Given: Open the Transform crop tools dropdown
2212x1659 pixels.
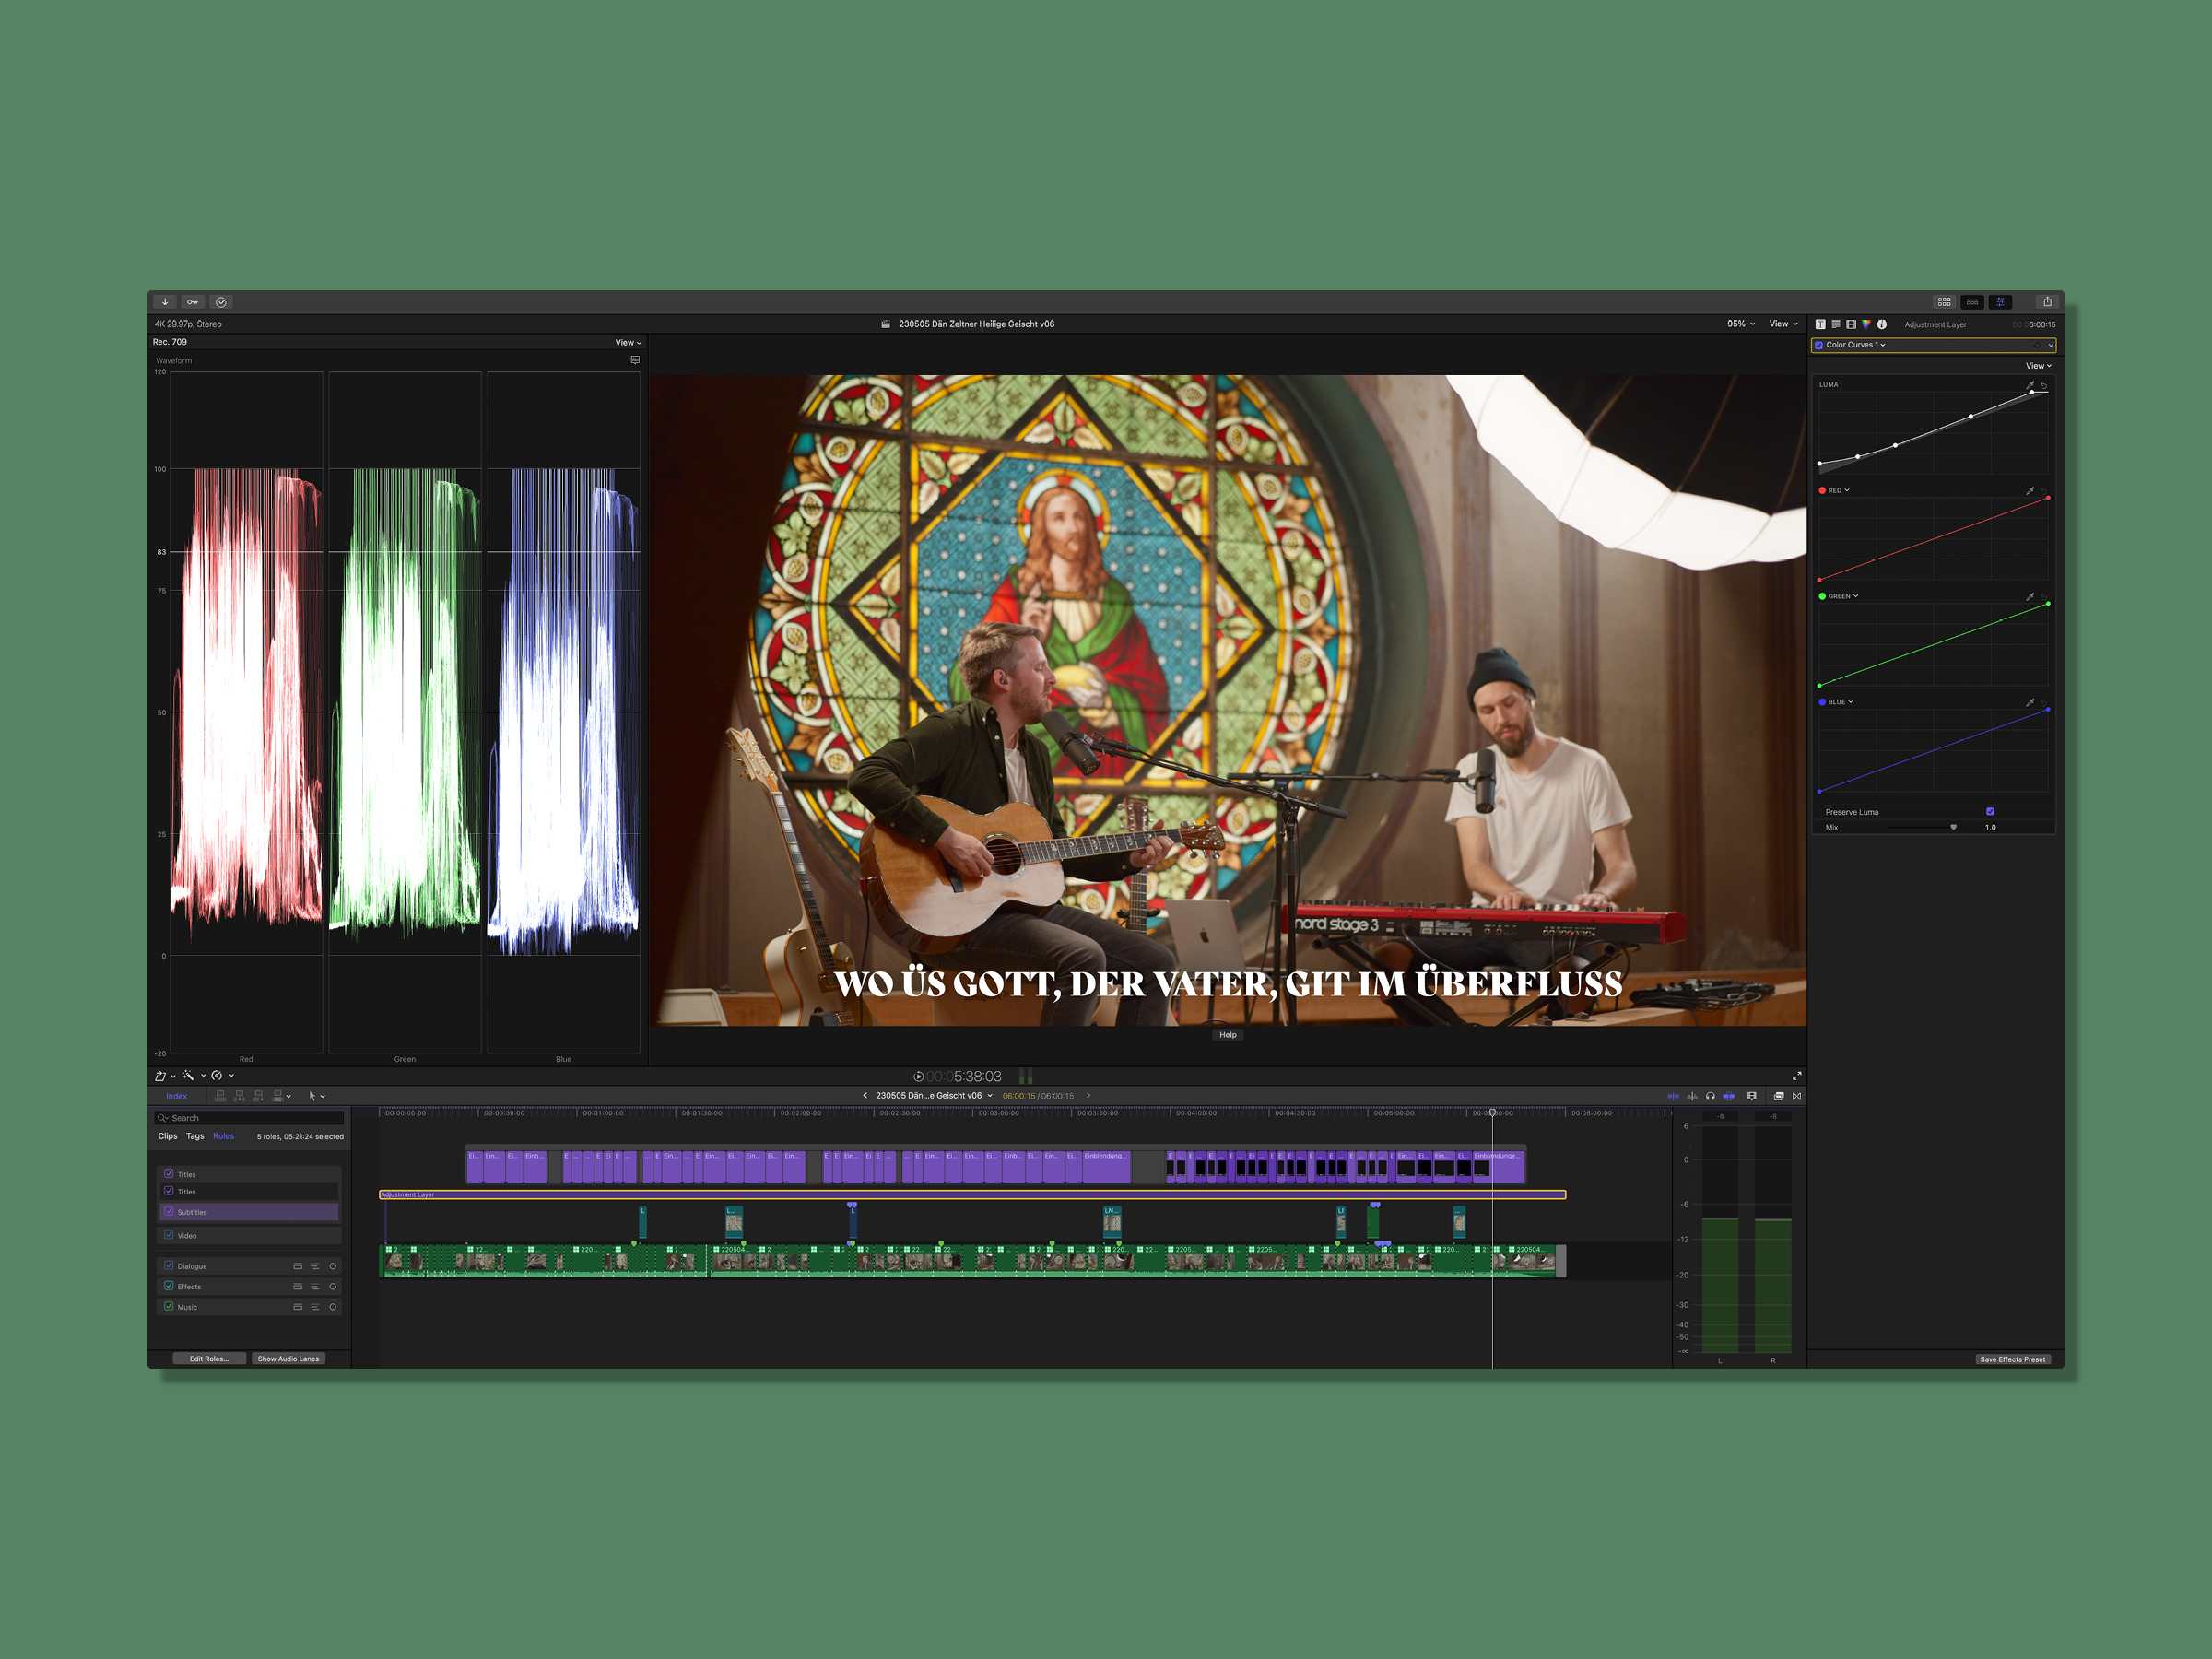Looking at the screenshot, I should coord(165,1076).
